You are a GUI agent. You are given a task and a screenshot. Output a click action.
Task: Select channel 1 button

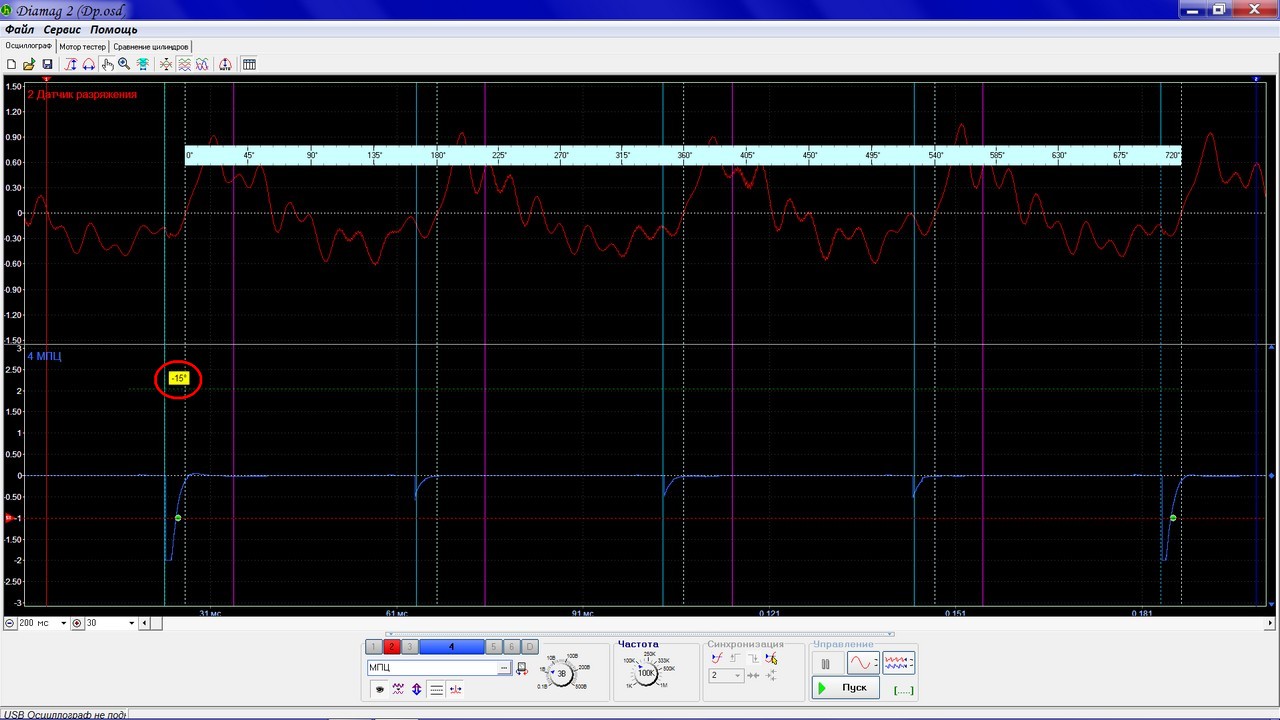[374, 647]
